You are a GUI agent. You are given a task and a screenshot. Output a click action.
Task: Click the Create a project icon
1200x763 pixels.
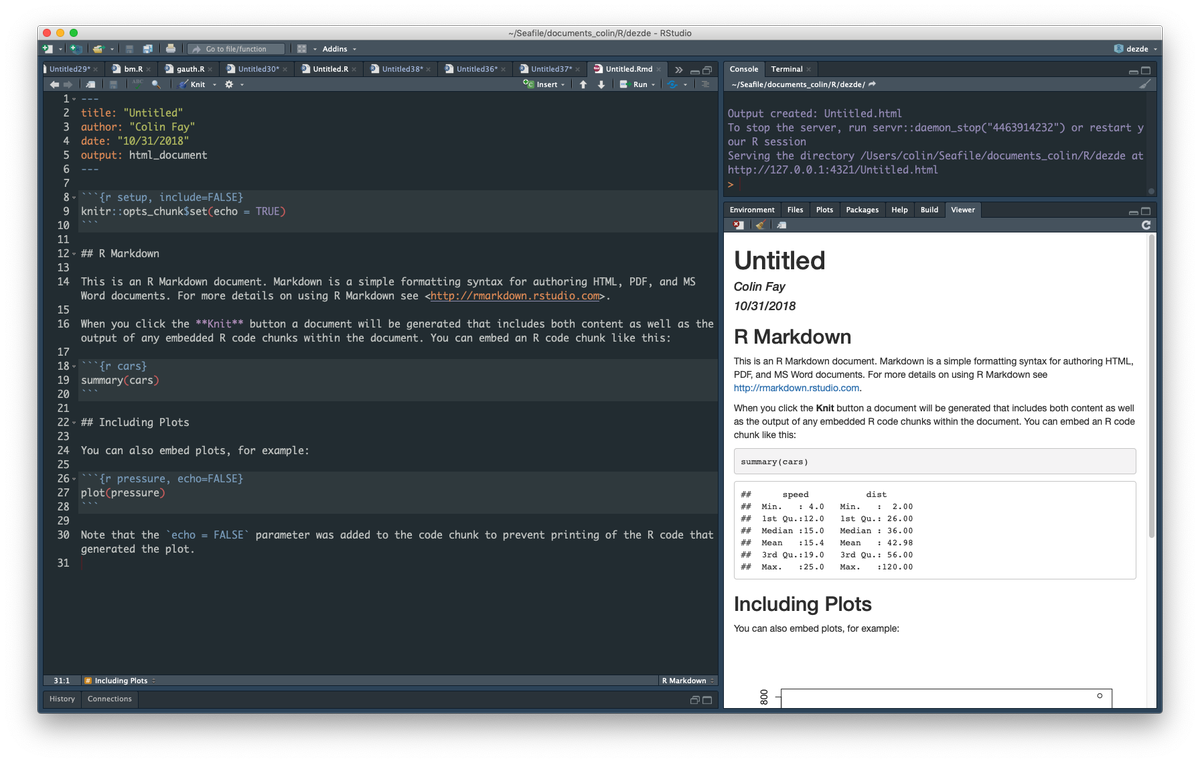(x=76, y=48)
